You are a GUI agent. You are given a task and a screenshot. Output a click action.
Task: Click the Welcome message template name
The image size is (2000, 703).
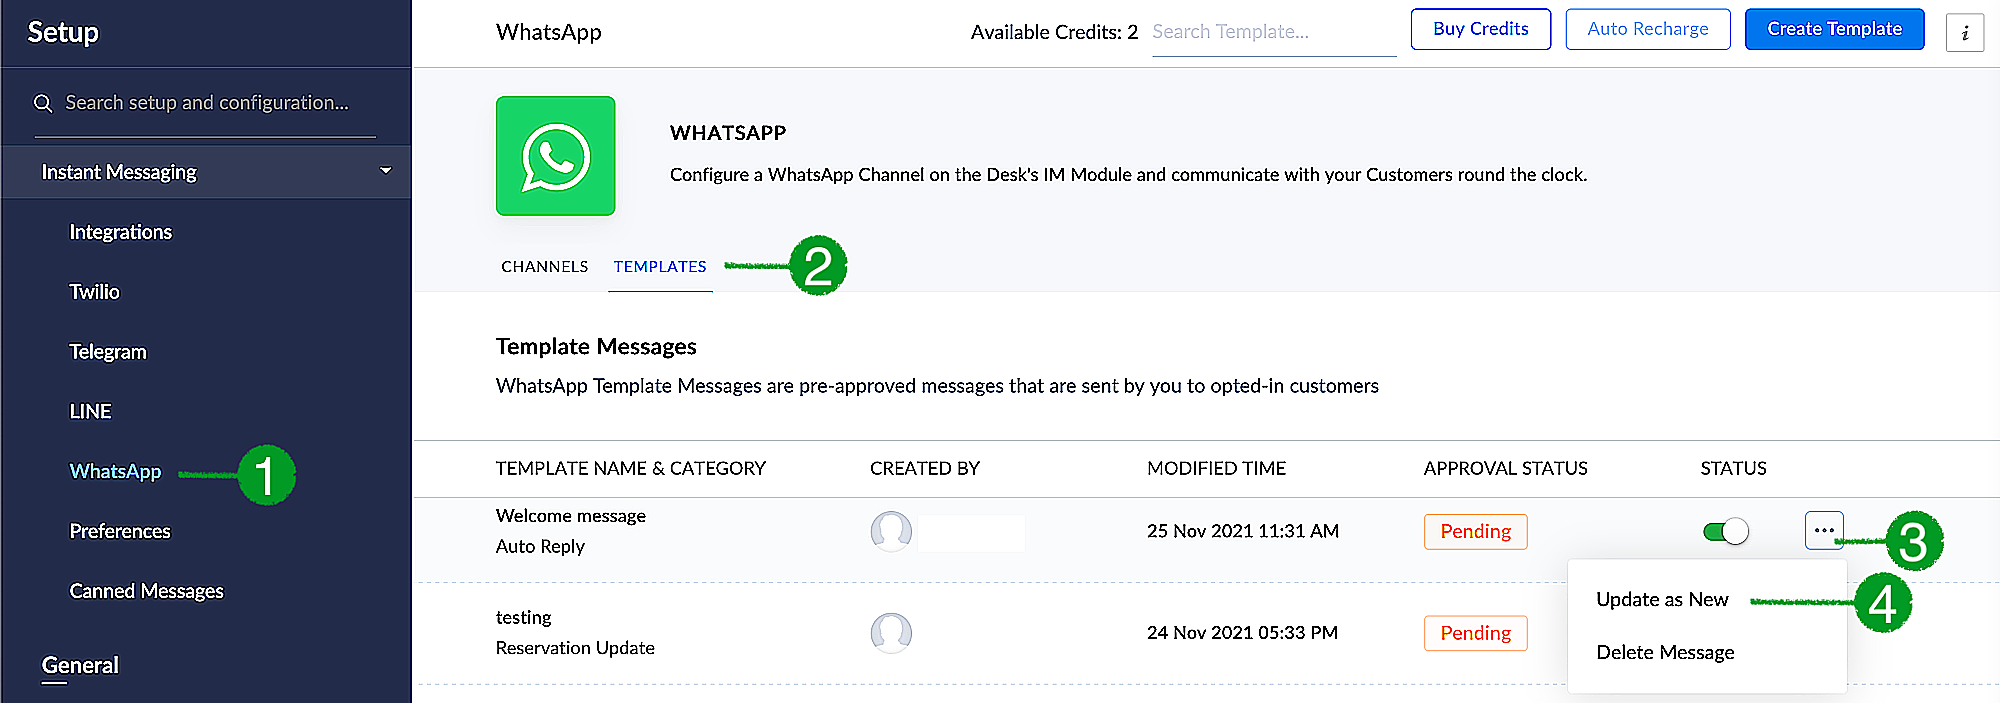point(571,516)
